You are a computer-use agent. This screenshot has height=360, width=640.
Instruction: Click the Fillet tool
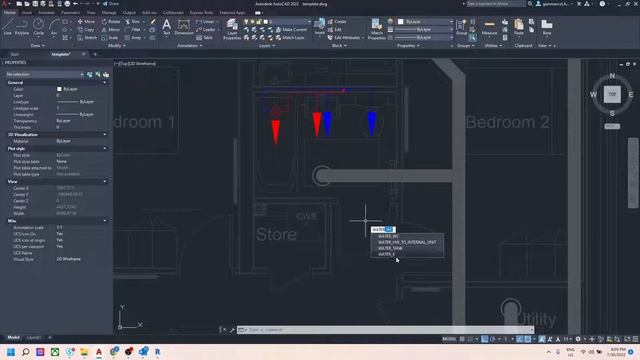click(x=133, y=30)
